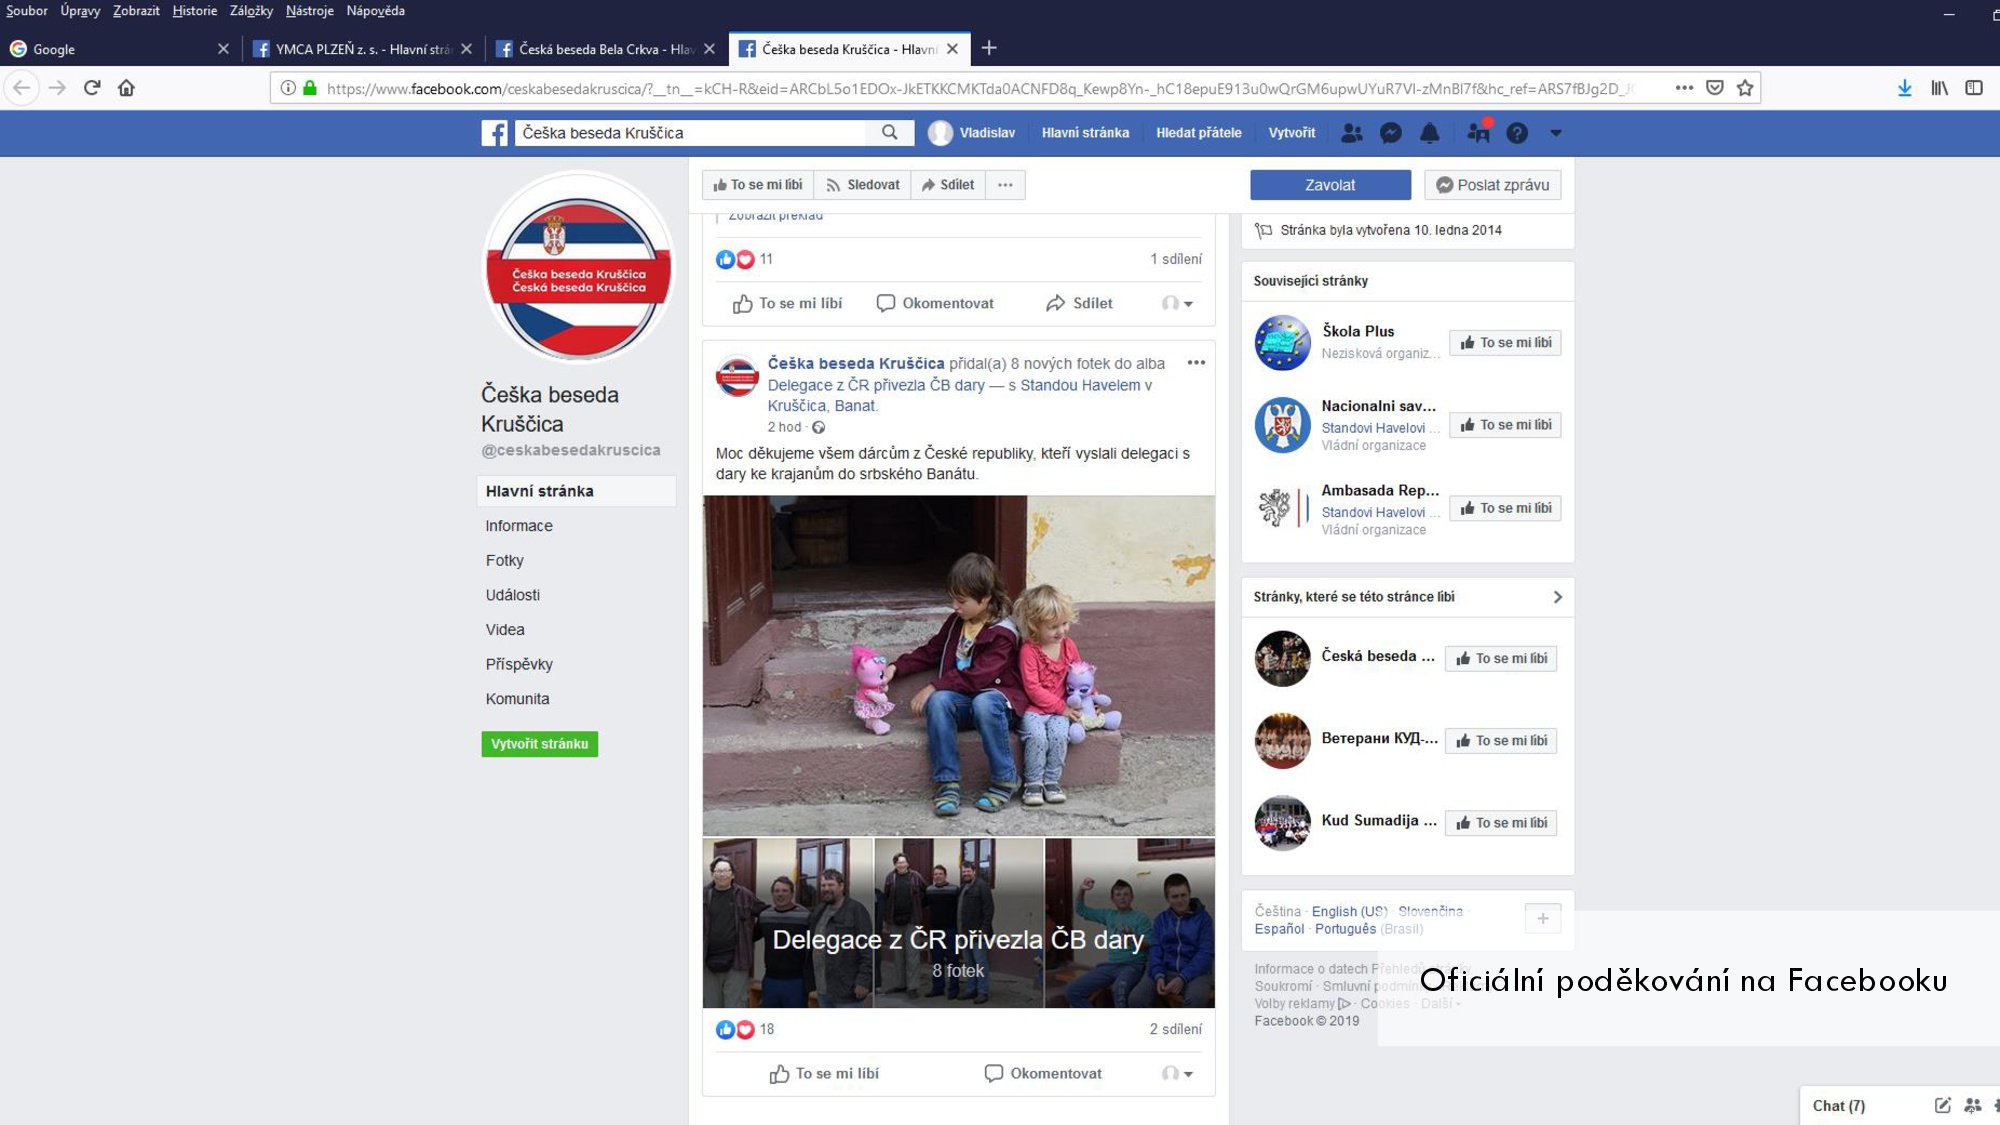Click the Česka beseda Kruščica profile picture
Screen dimensions: 2000x1125
tap(578, 267)
